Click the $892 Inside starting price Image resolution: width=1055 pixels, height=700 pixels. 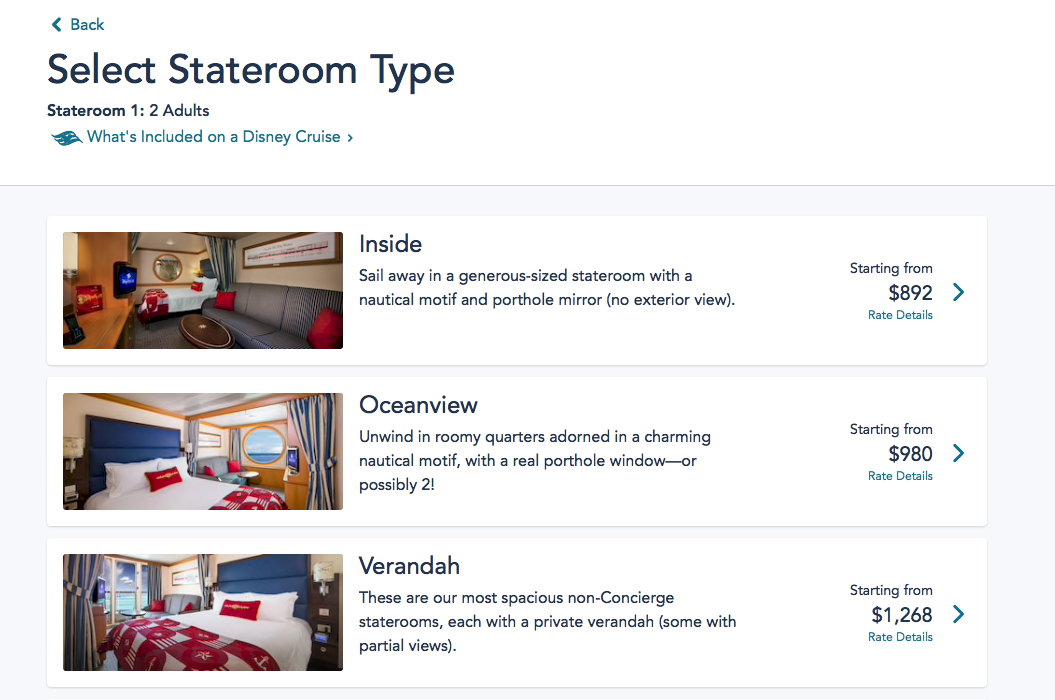(910, 292)
